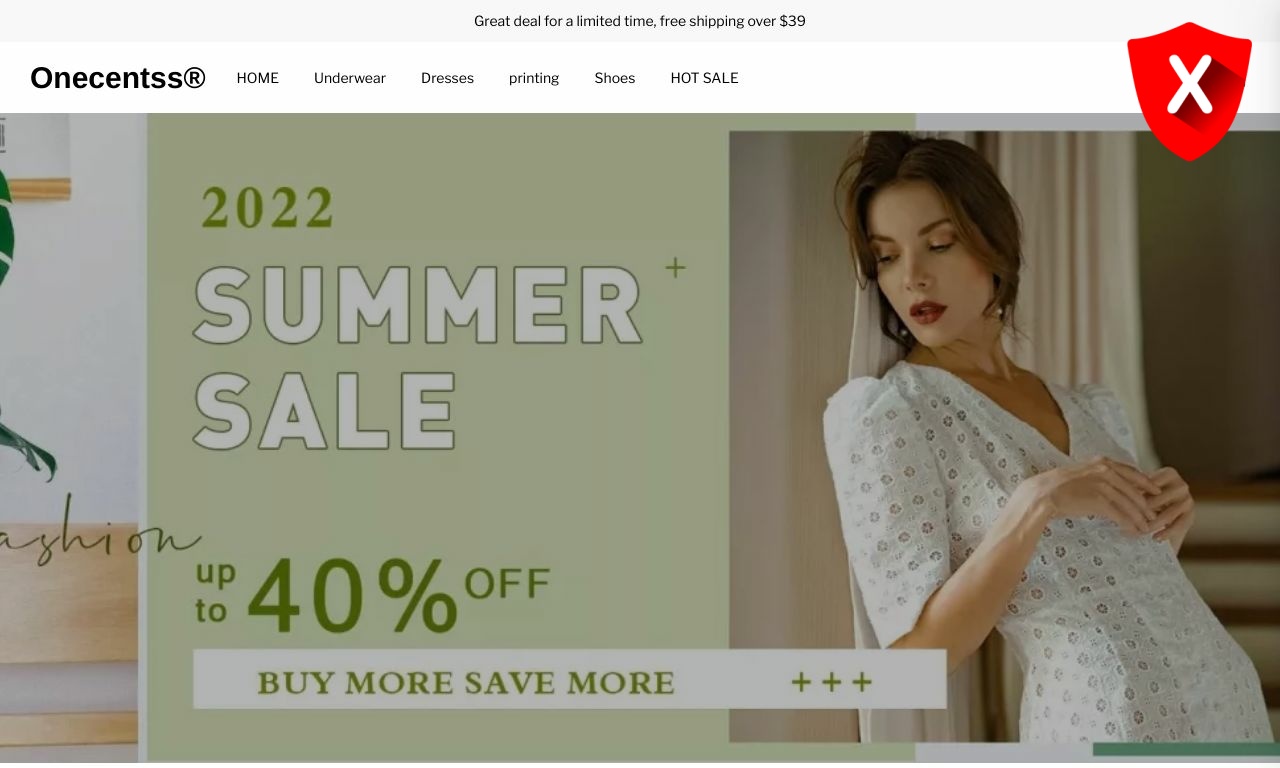Click the triple plus signs on the banner
Image resolution: width=1280 pixels, height=768 pixels.
(x=832, y=683)
